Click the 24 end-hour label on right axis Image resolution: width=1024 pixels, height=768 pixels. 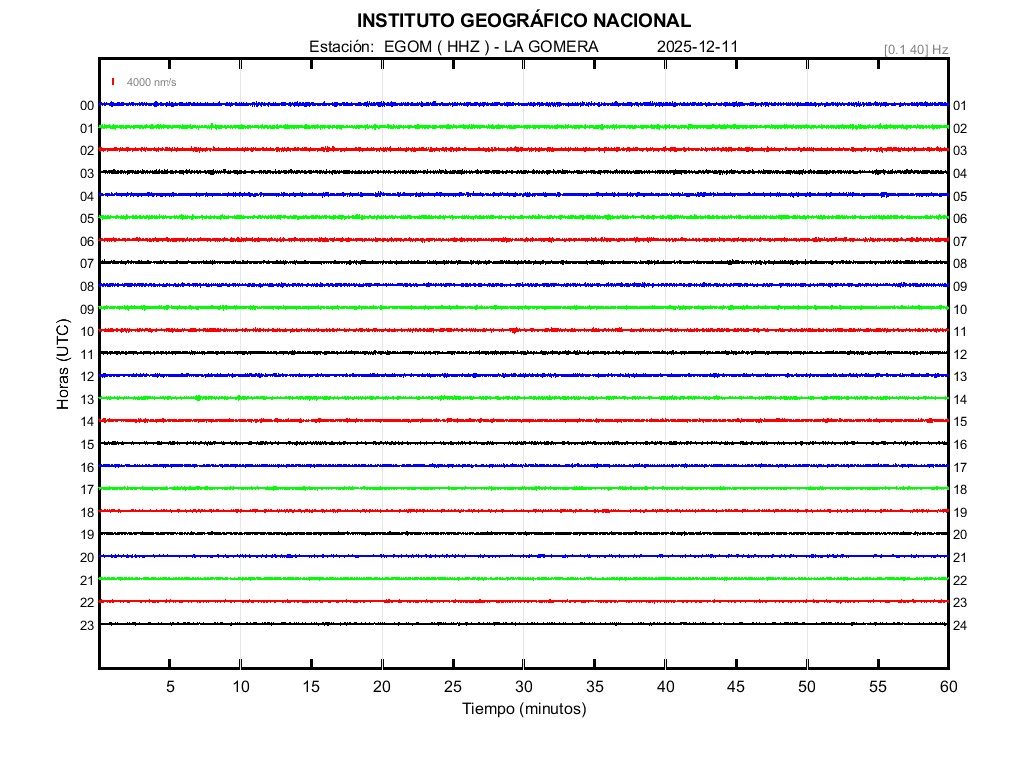(960, 626)
